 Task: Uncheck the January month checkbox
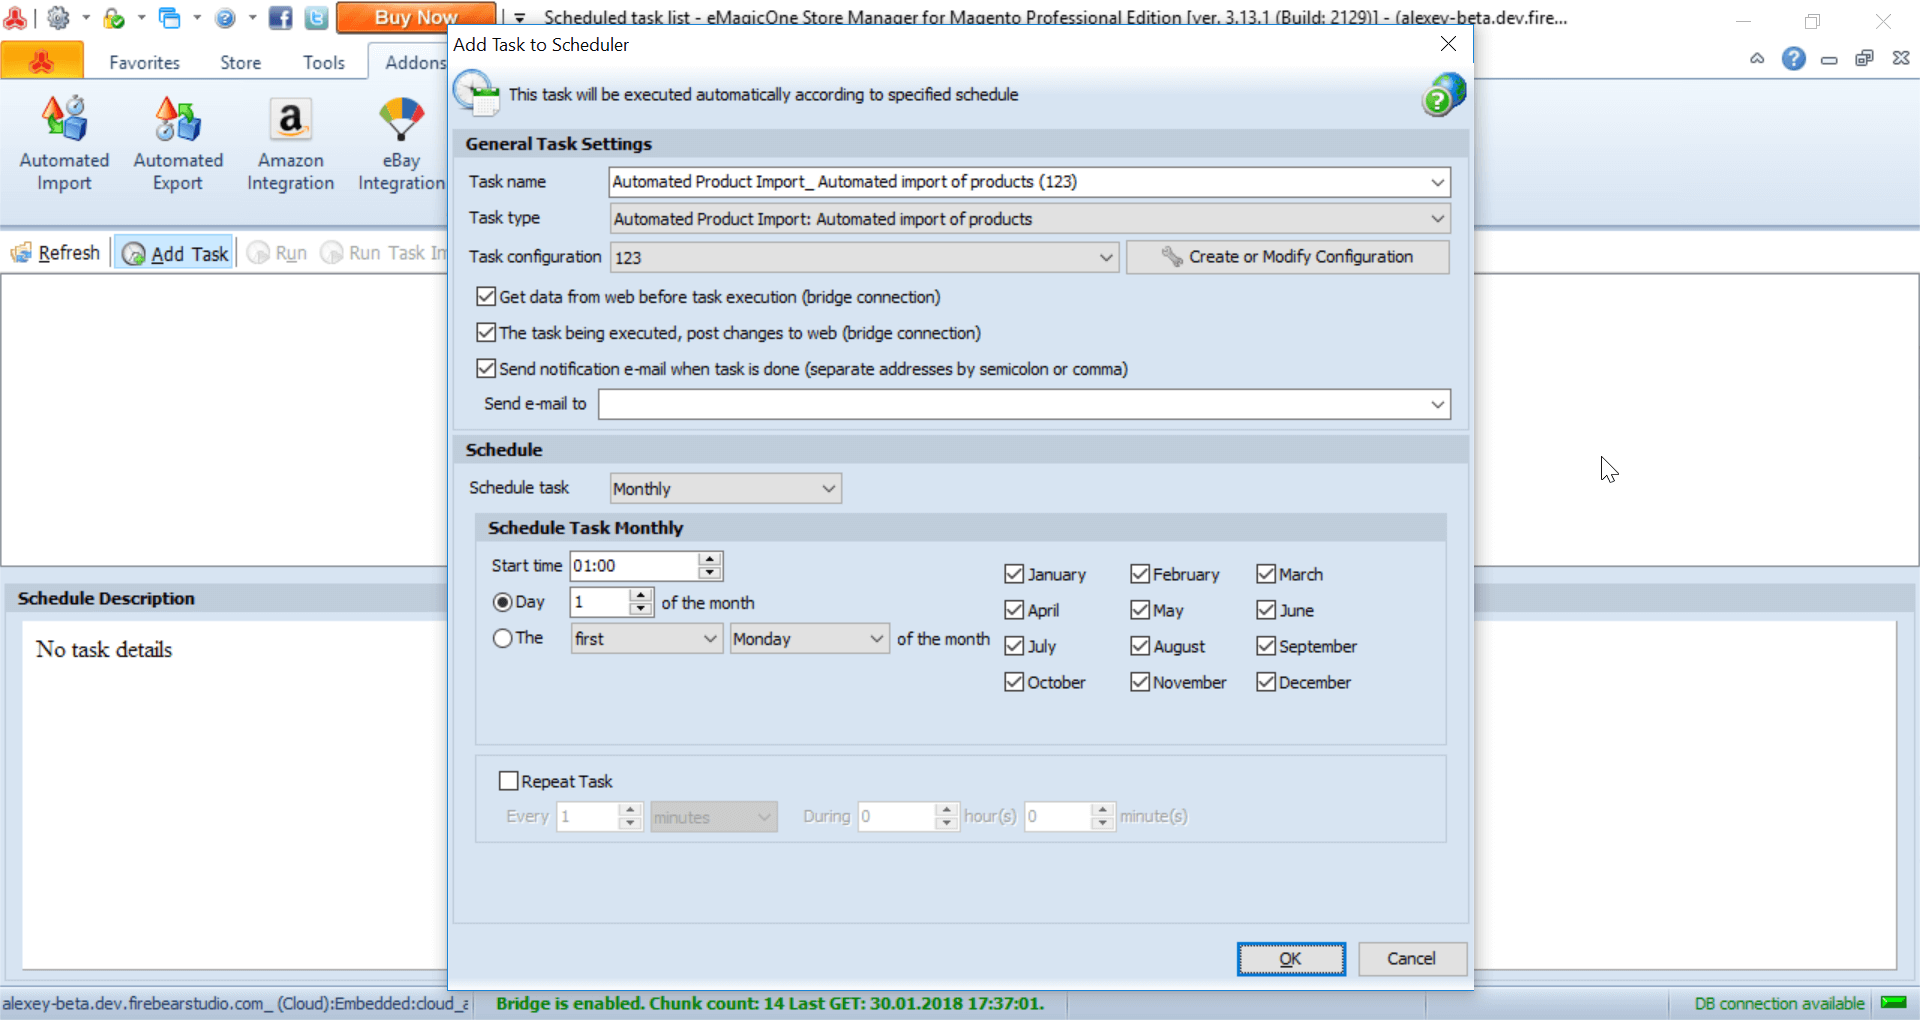click(1014, 574)
